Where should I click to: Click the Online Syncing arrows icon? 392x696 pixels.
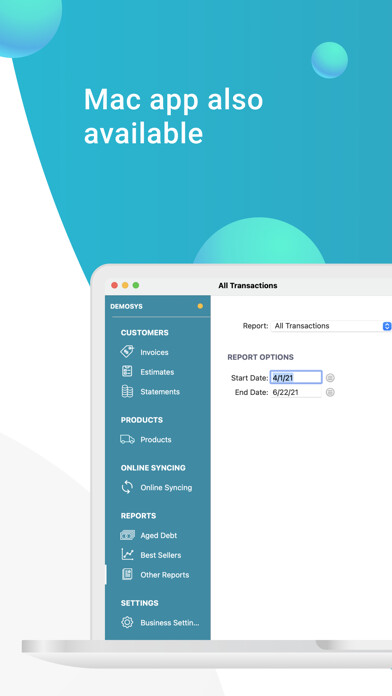(127, 487)
